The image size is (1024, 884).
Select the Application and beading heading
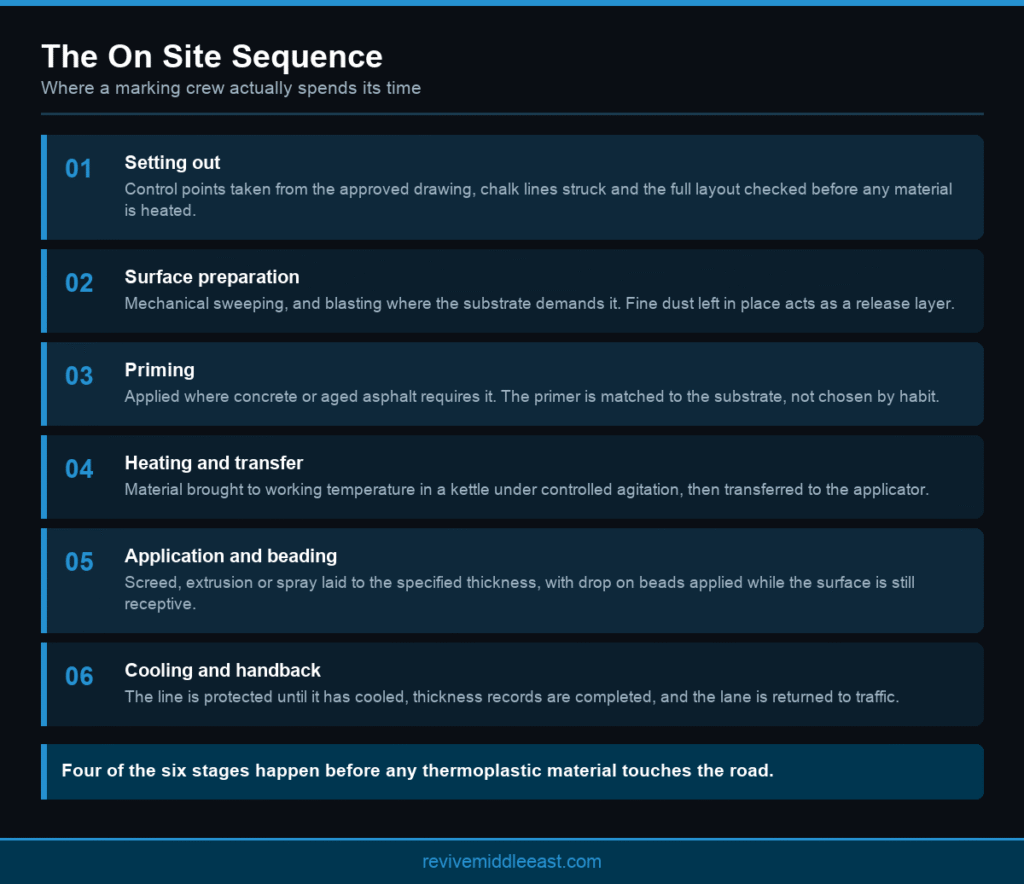pyautogui.click(x=231, y=556)
